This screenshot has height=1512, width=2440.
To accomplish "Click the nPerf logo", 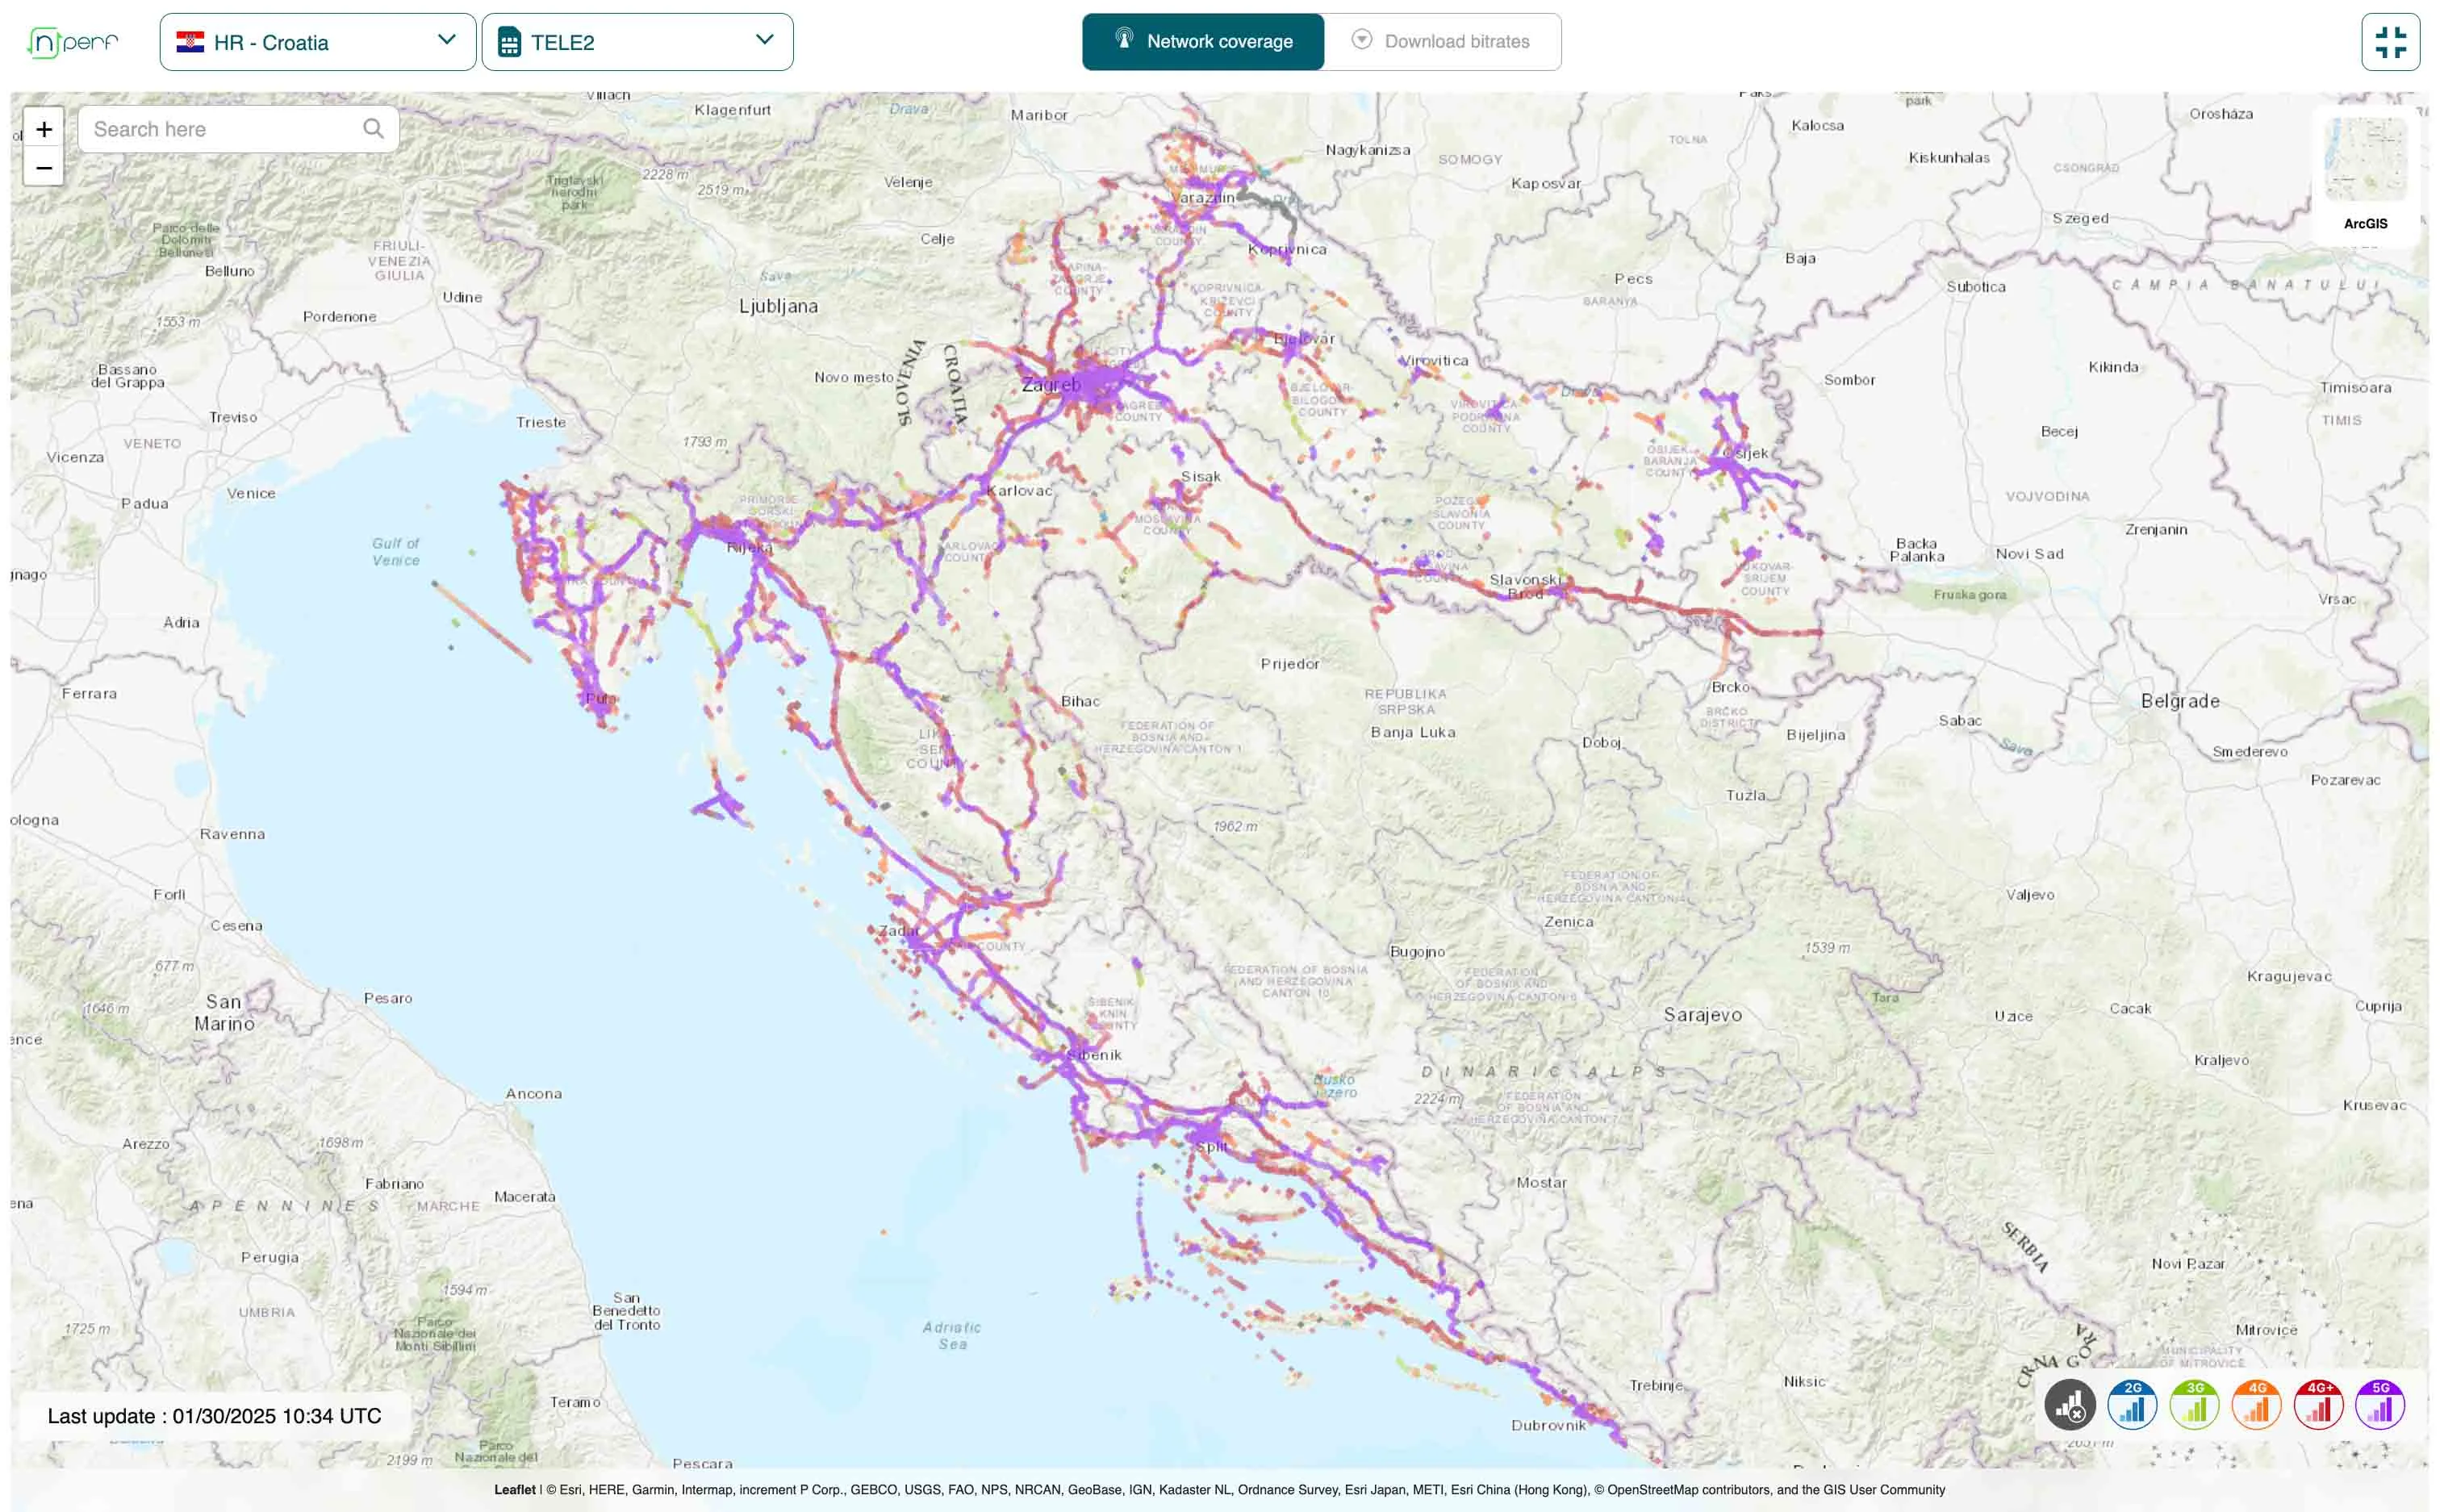I will [73, 42].
